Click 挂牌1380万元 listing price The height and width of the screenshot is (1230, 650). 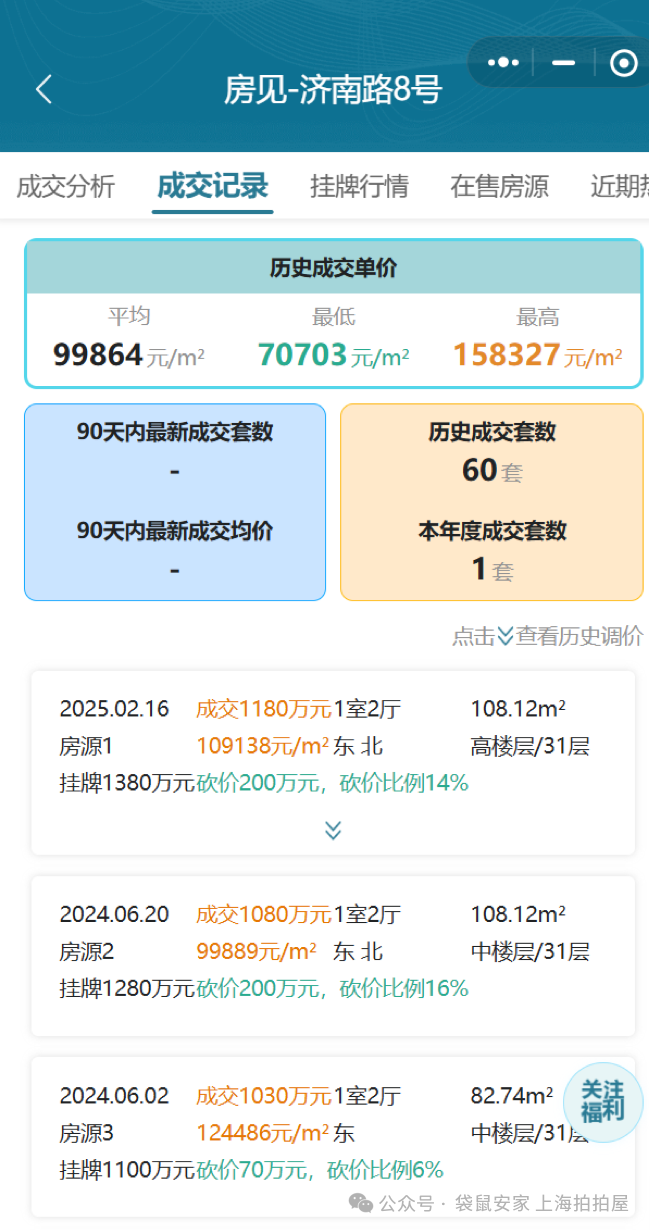click(127, 783)
